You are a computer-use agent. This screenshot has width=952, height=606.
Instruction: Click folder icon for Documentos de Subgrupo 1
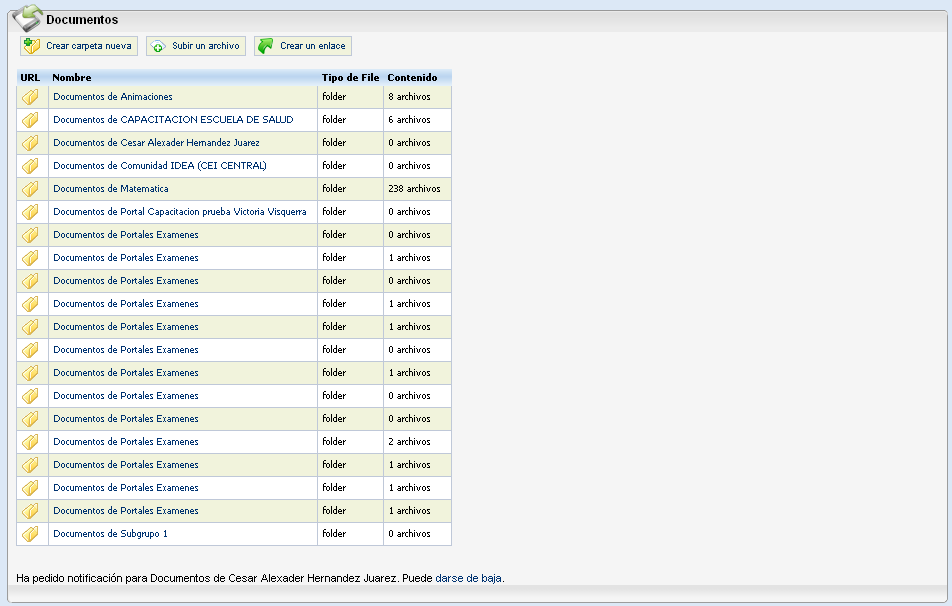pyautogui.click(x=31, y=534)
